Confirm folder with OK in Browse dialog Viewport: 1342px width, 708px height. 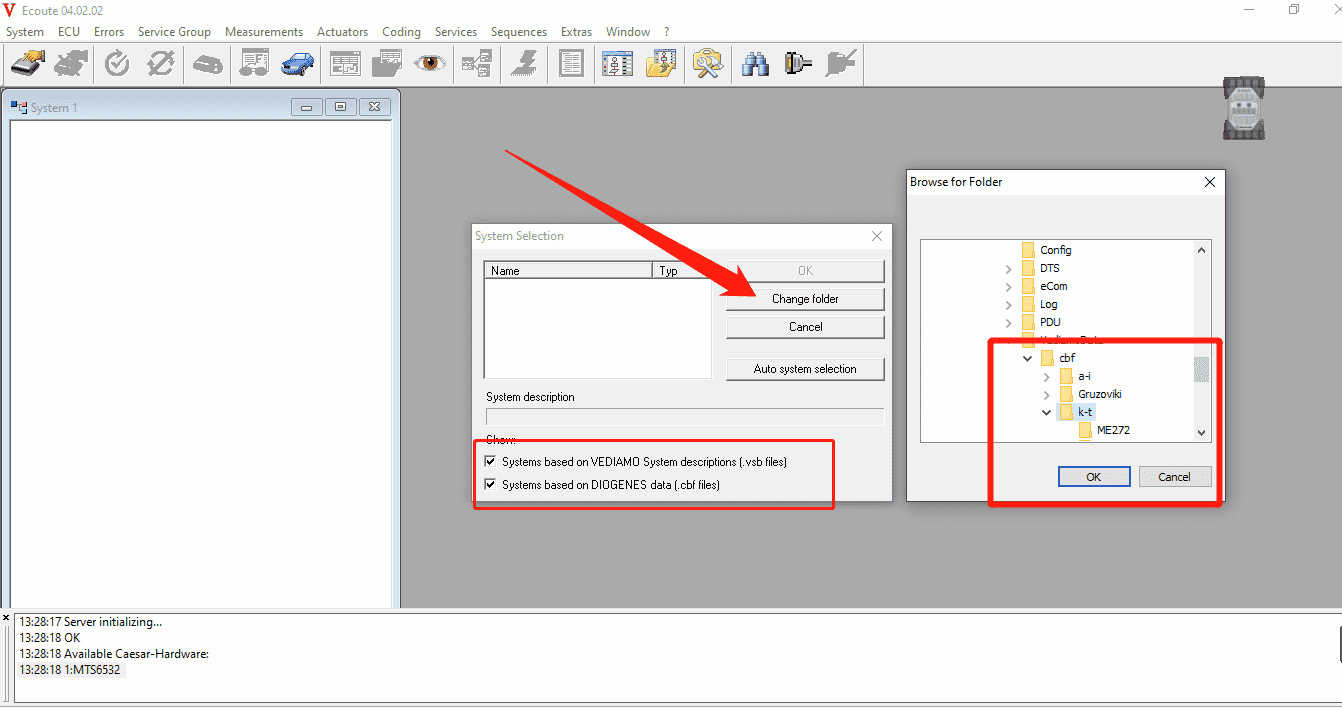coord(1093,477)
